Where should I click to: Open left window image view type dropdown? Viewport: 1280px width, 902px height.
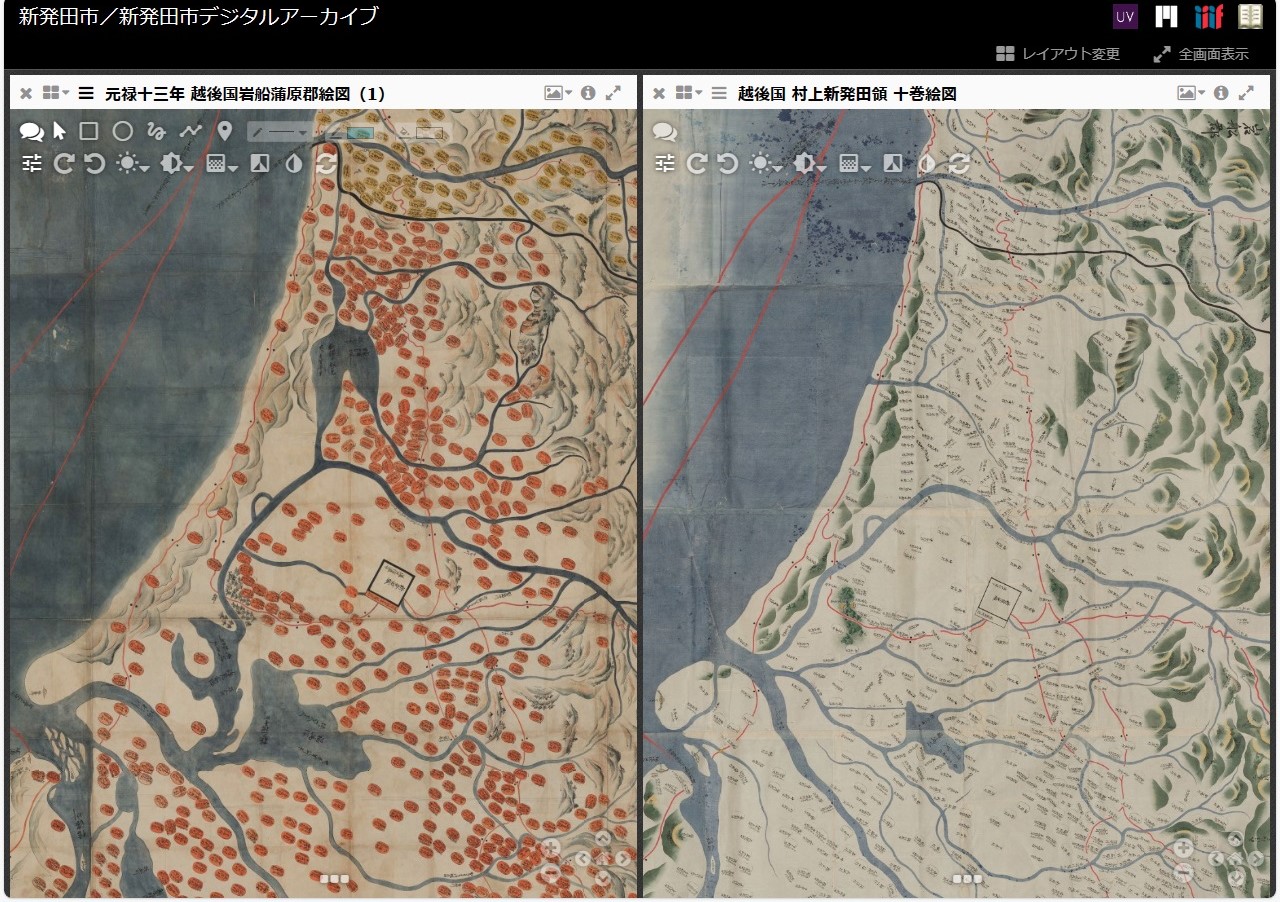558,93
